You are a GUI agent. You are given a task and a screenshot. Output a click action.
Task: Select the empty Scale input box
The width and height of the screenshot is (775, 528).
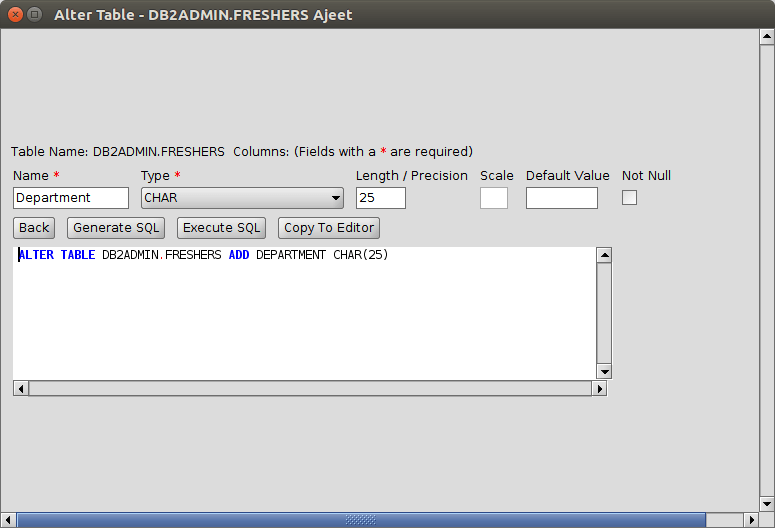point(494,198)
